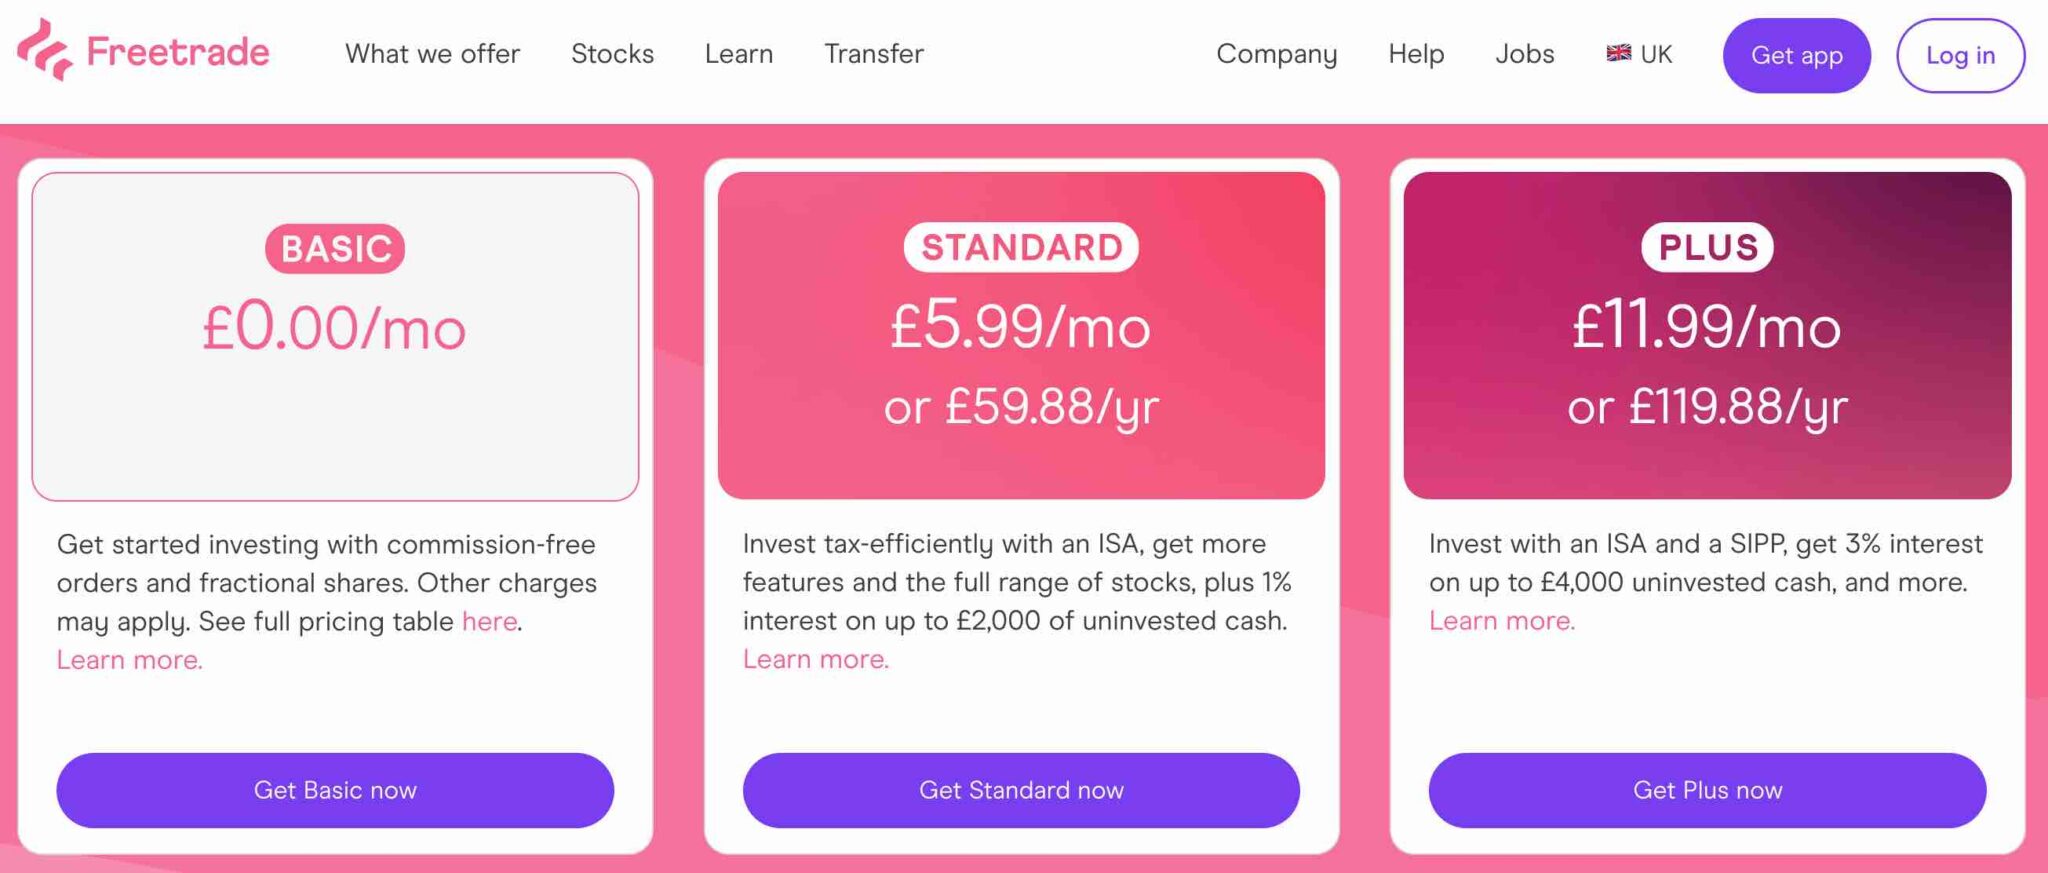The height and width of the screenshot is (873, 2048).
Task: Open the Company menu
Action: (1277, 54)
